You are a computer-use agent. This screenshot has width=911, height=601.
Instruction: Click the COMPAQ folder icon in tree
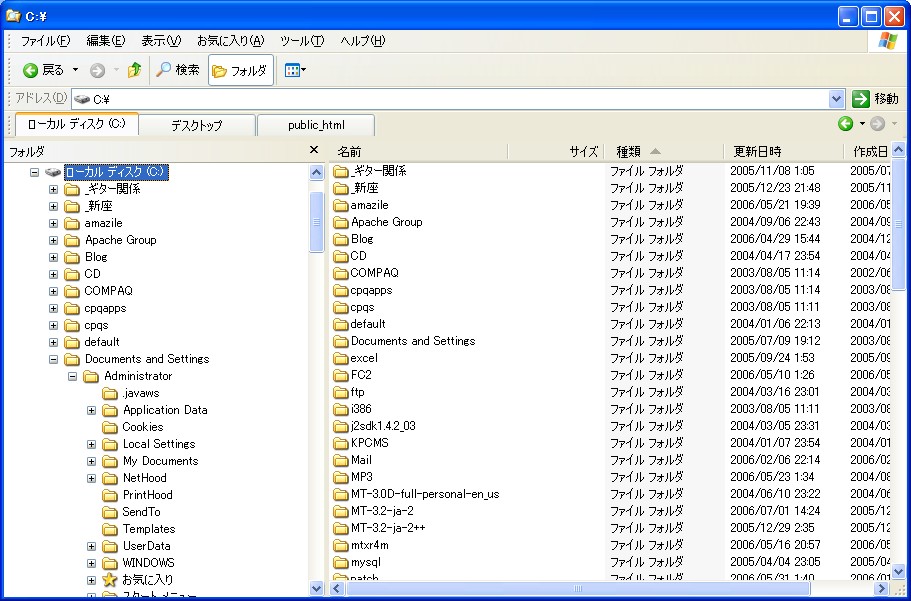[x=71, y=291]
